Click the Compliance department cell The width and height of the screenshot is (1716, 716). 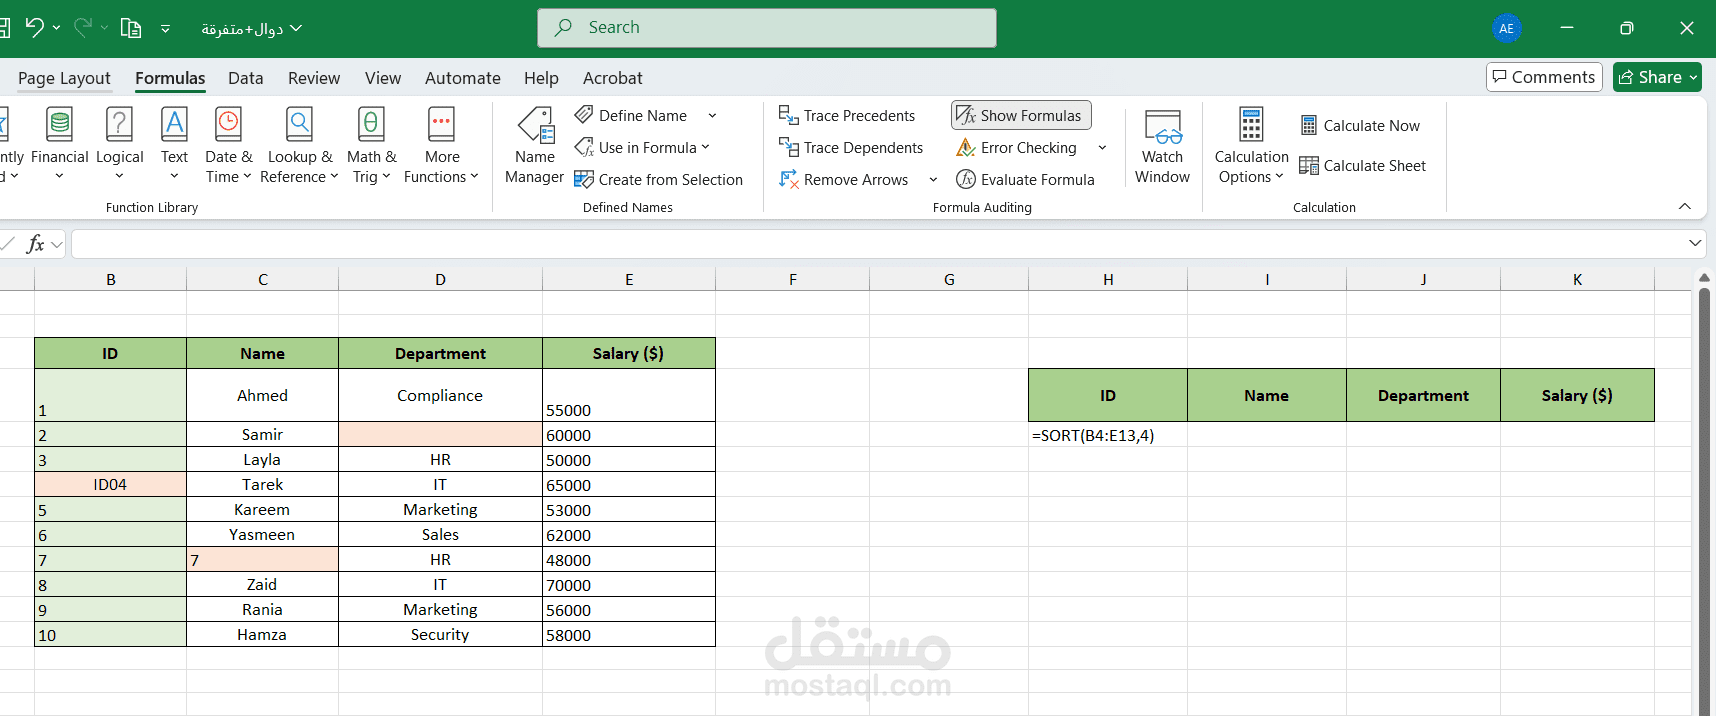(x=440, y=396)
